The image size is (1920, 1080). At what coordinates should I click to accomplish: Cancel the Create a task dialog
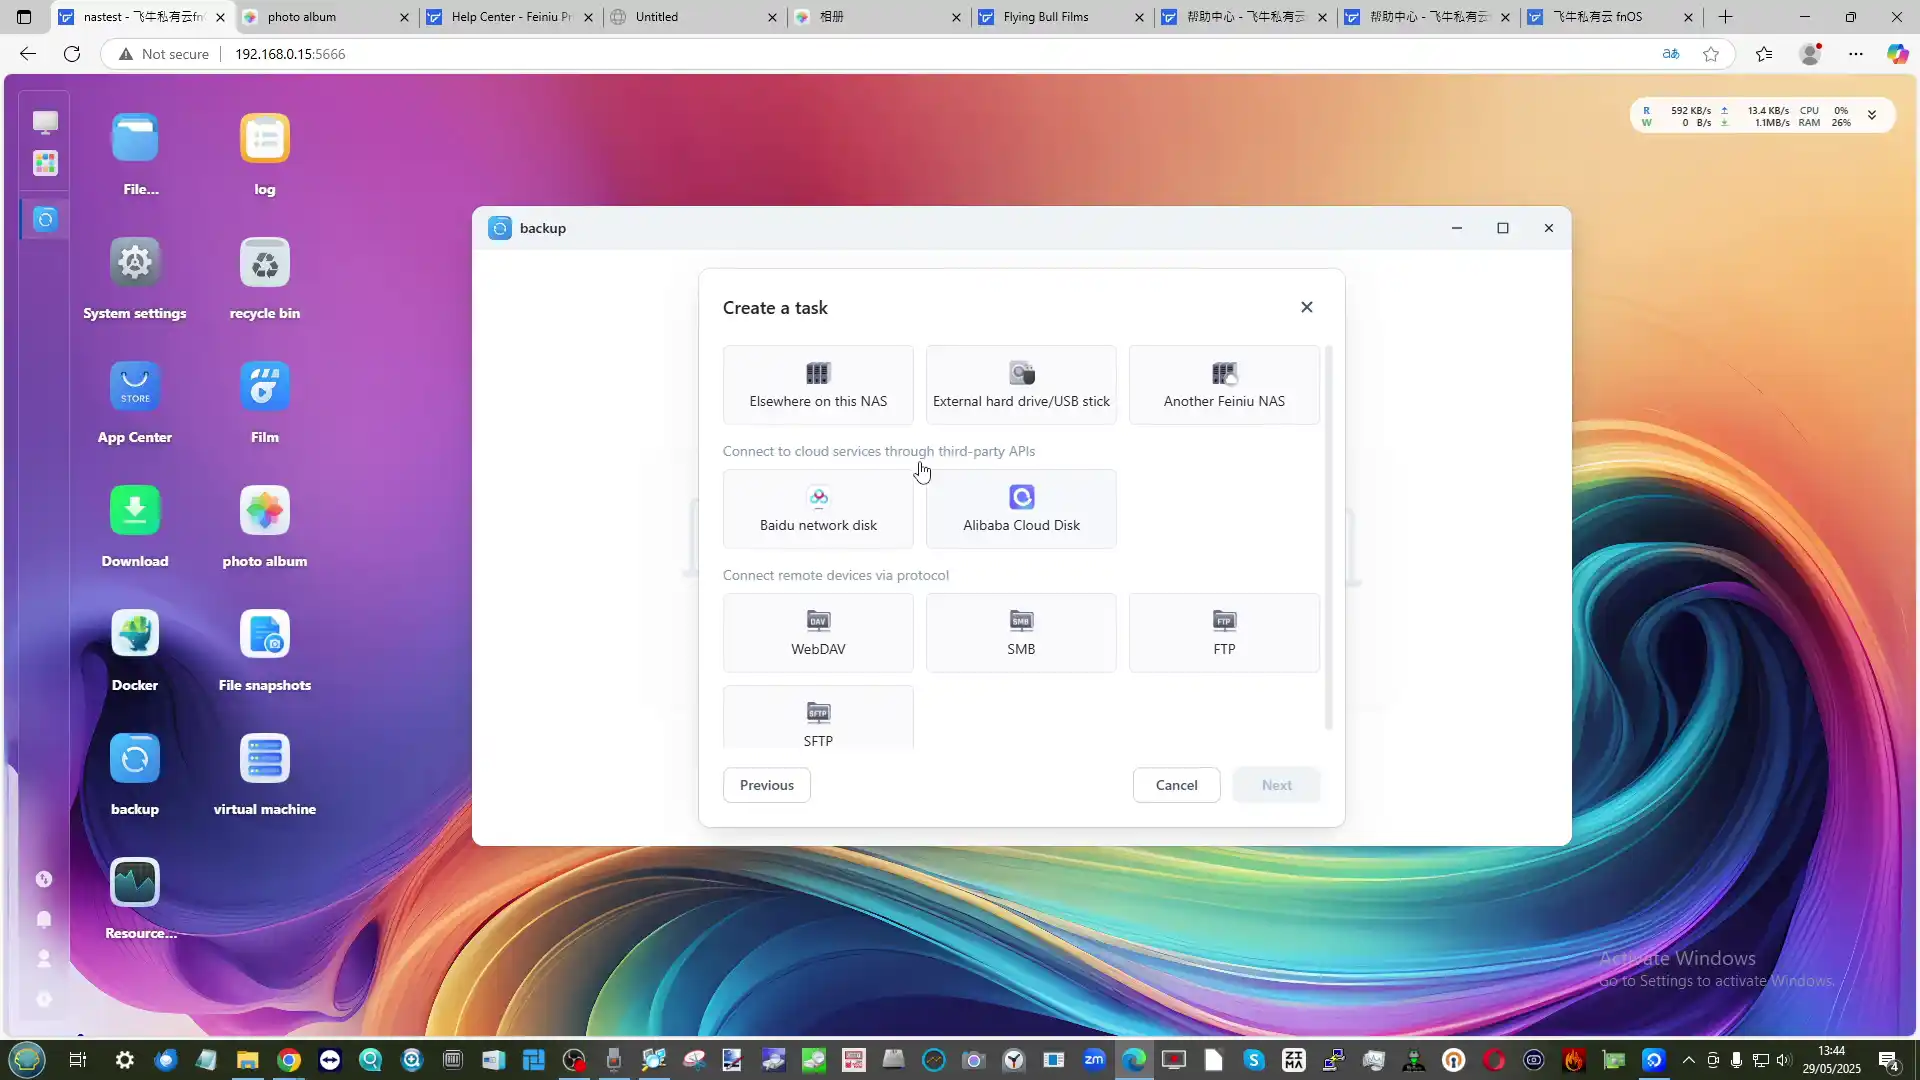coord(1176,785)
